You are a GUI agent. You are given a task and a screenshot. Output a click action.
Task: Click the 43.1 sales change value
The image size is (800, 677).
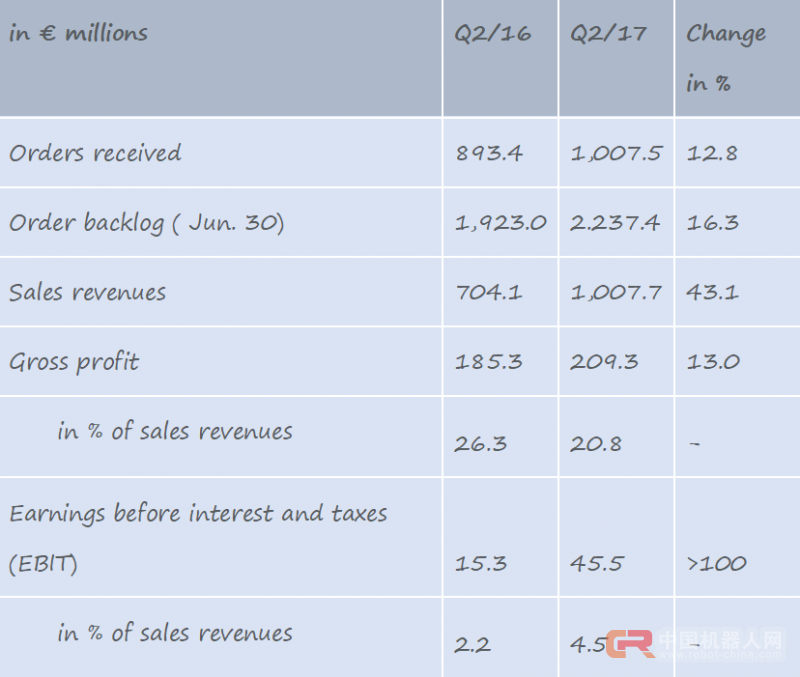[713, 293]
